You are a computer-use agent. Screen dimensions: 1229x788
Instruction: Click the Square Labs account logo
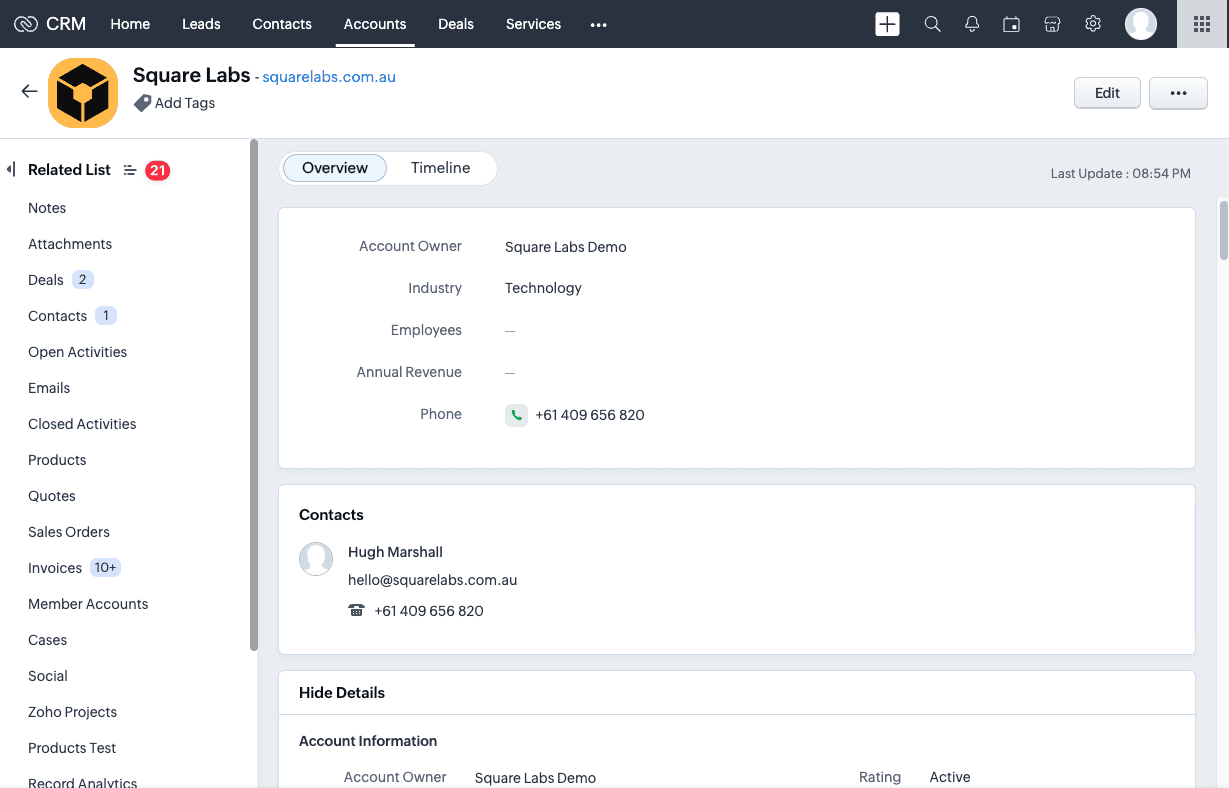pos(83,93)
